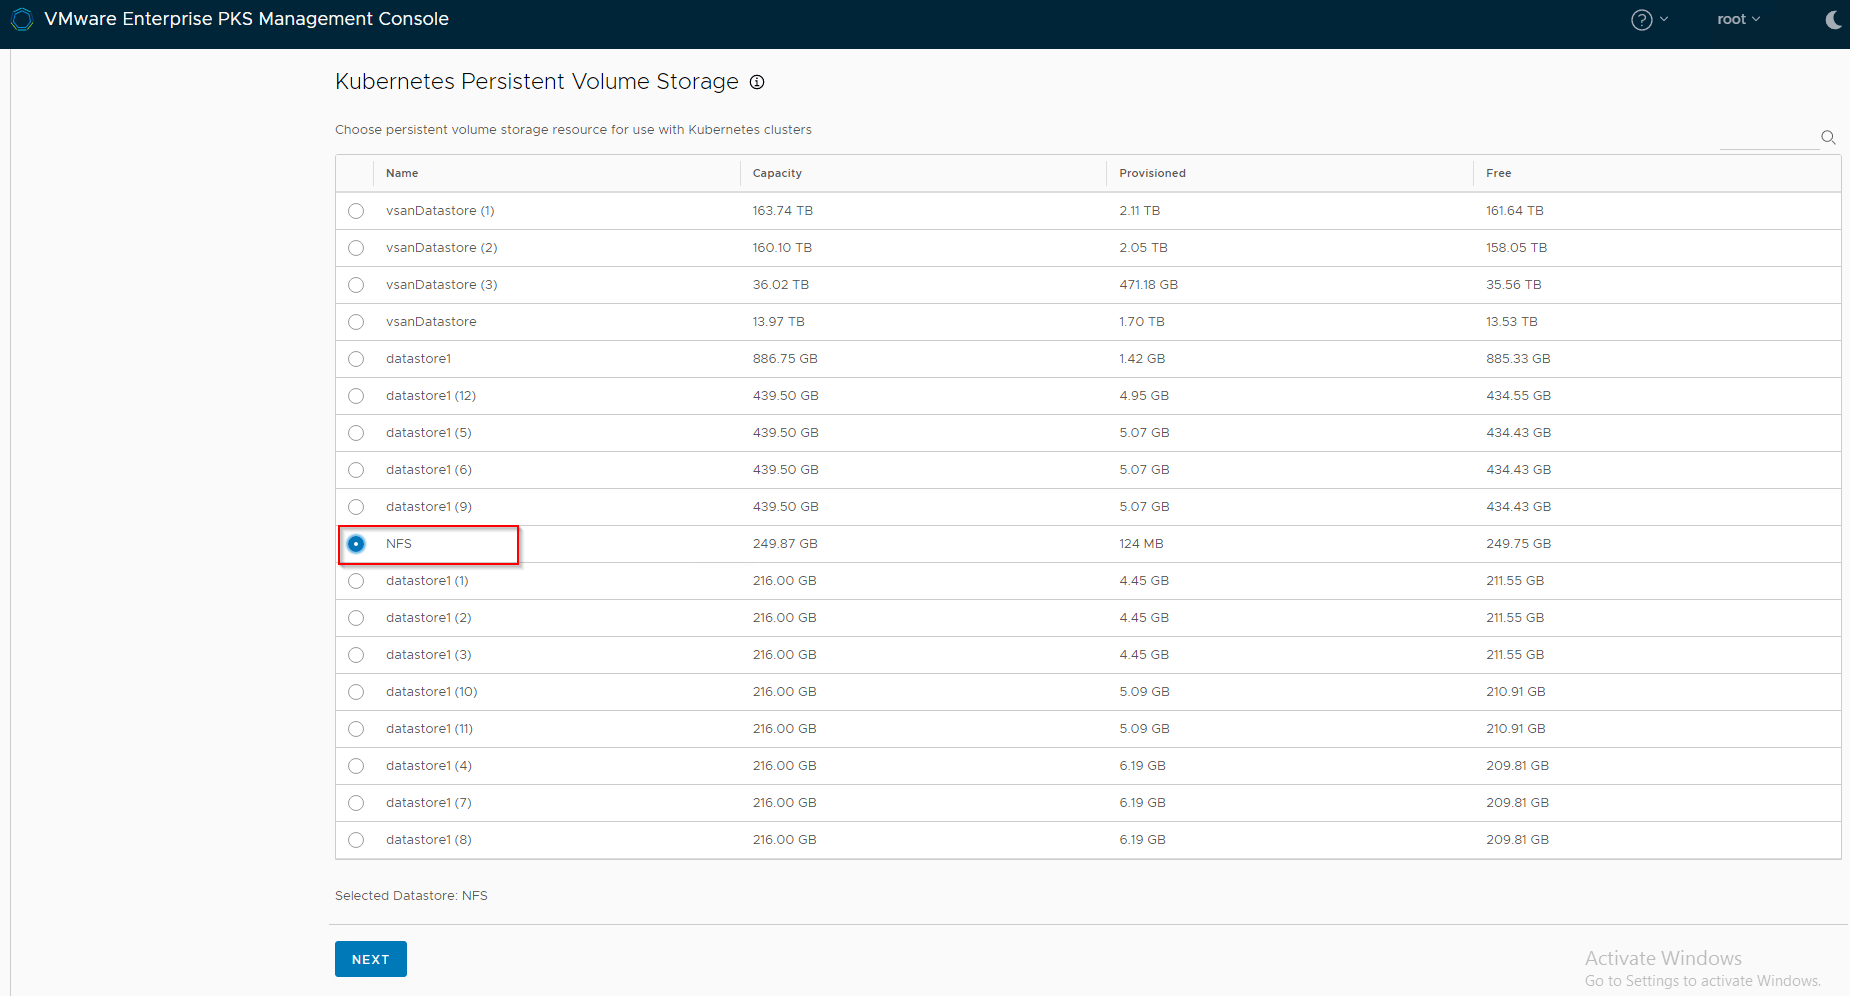Click the info icon beside the page title
This screenshot has height=996, width=1850.
point(757,82)
